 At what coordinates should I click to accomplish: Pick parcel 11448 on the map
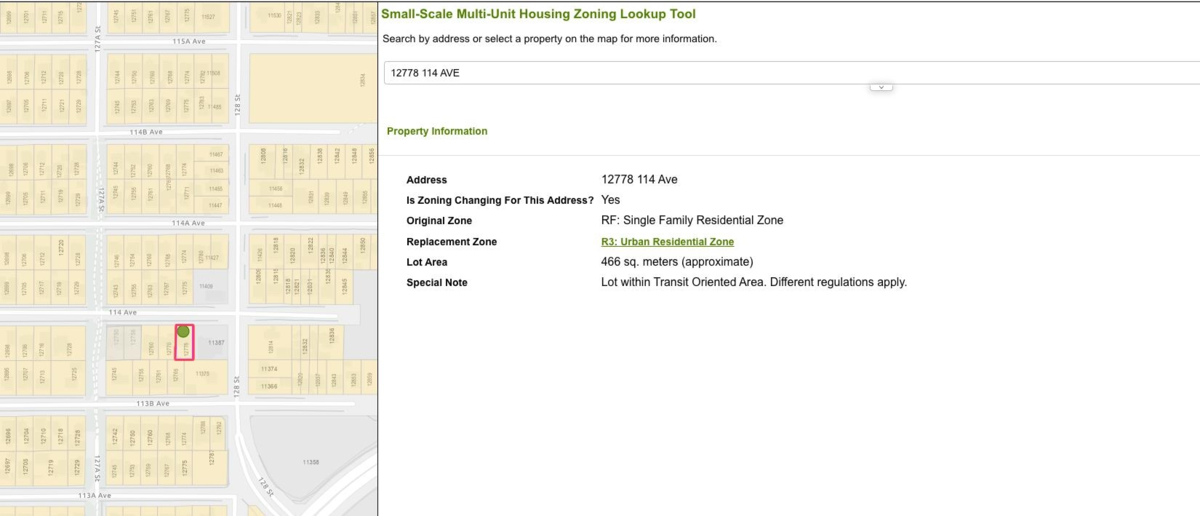275,205
